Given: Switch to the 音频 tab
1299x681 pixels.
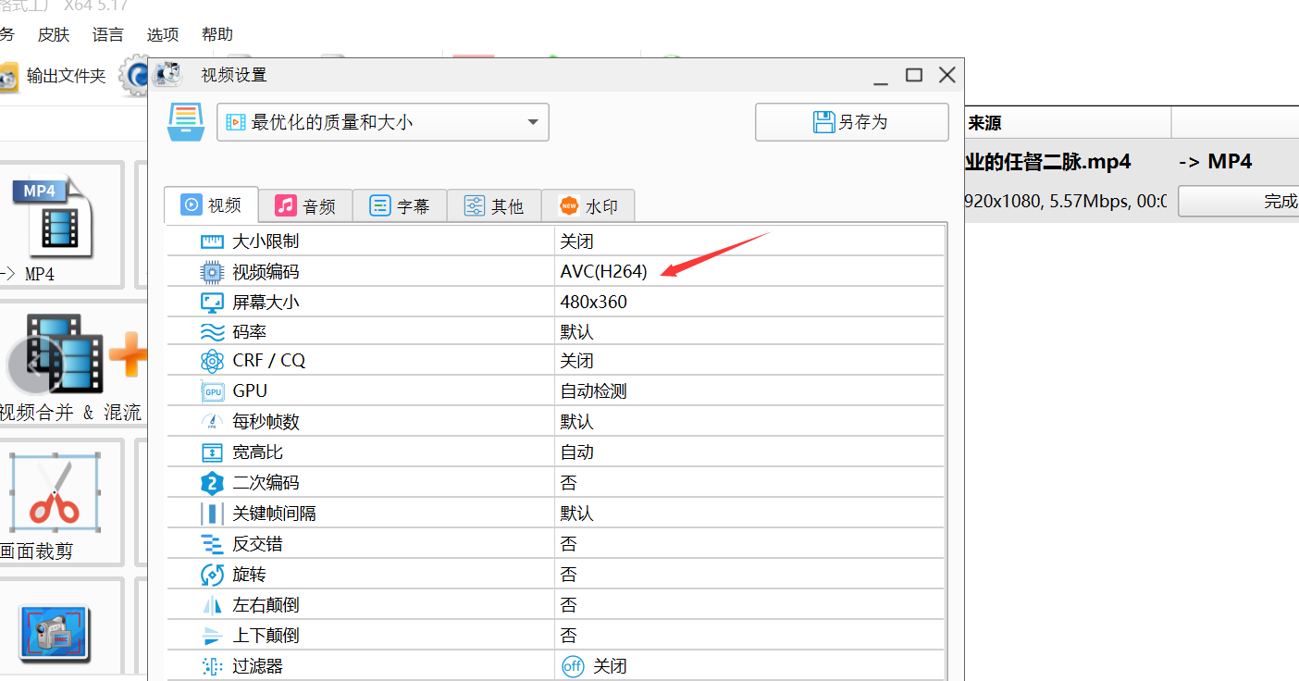Looking at the screenshot, I should 305,206.
